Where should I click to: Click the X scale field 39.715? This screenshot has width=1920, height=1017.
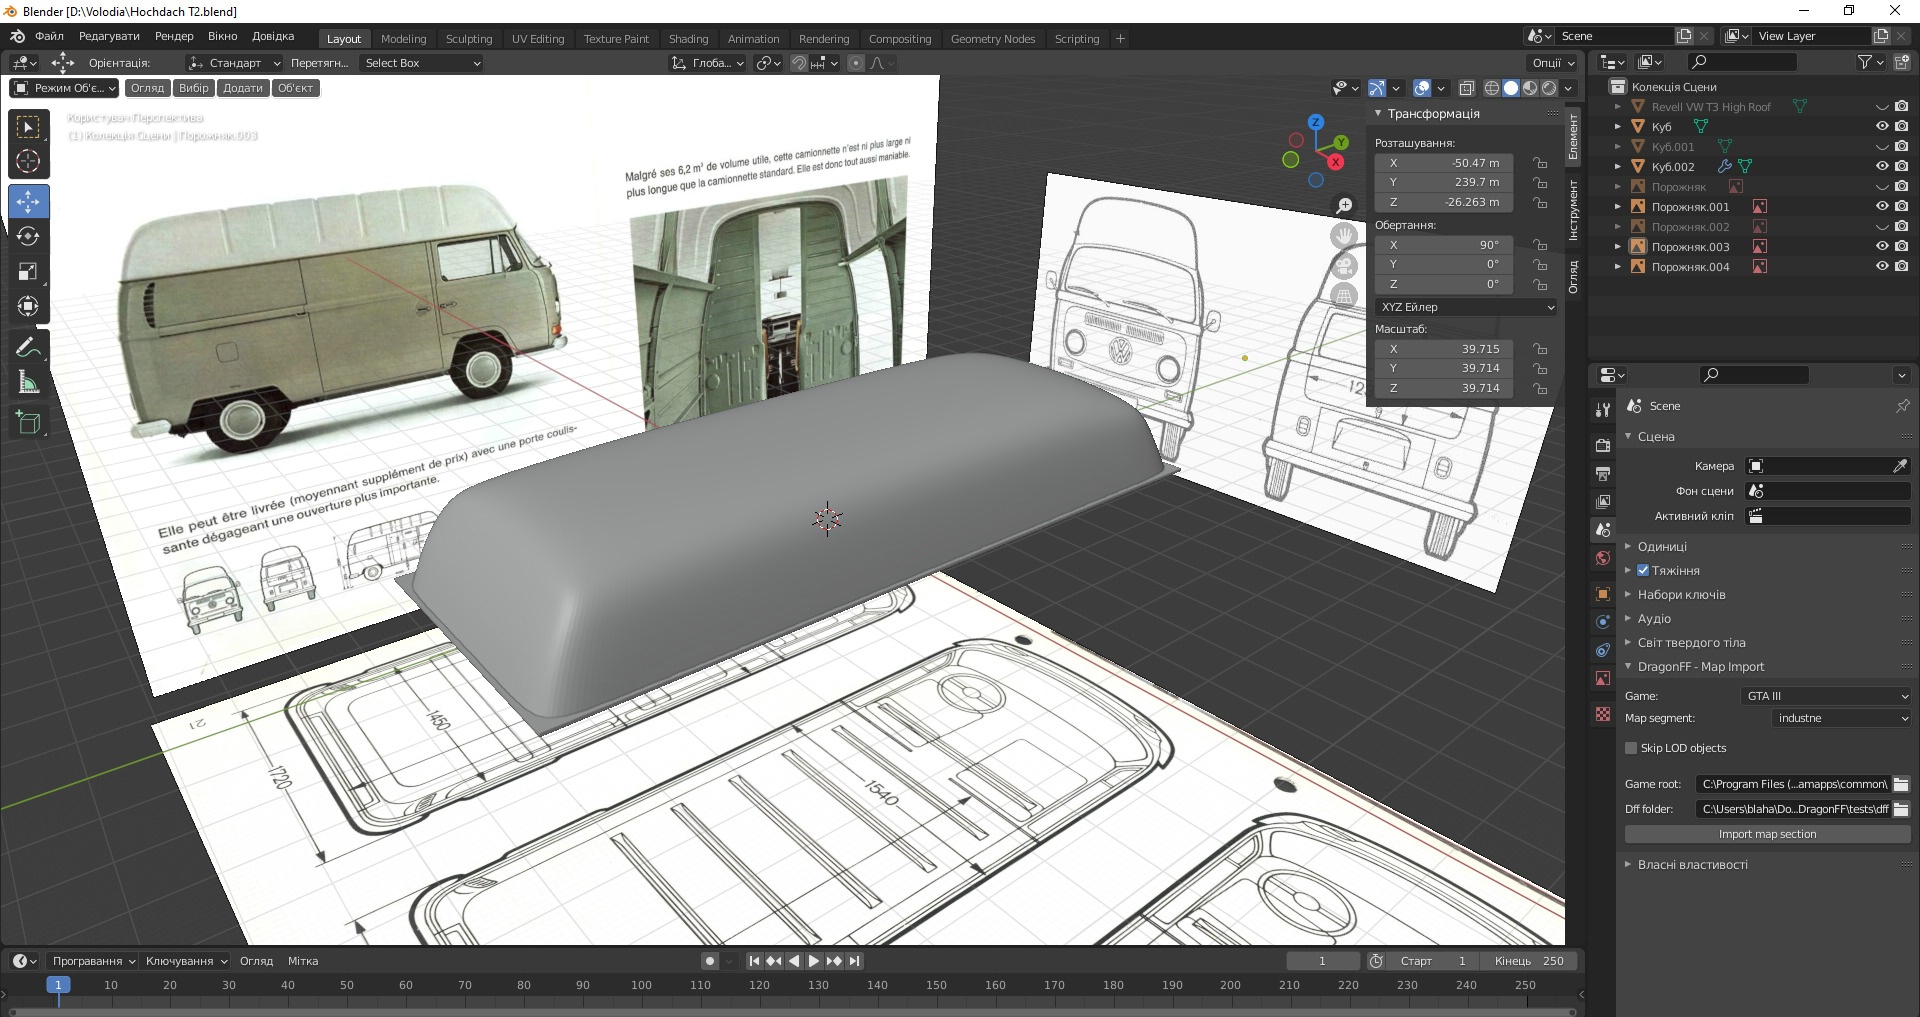tap(1446, 349)
